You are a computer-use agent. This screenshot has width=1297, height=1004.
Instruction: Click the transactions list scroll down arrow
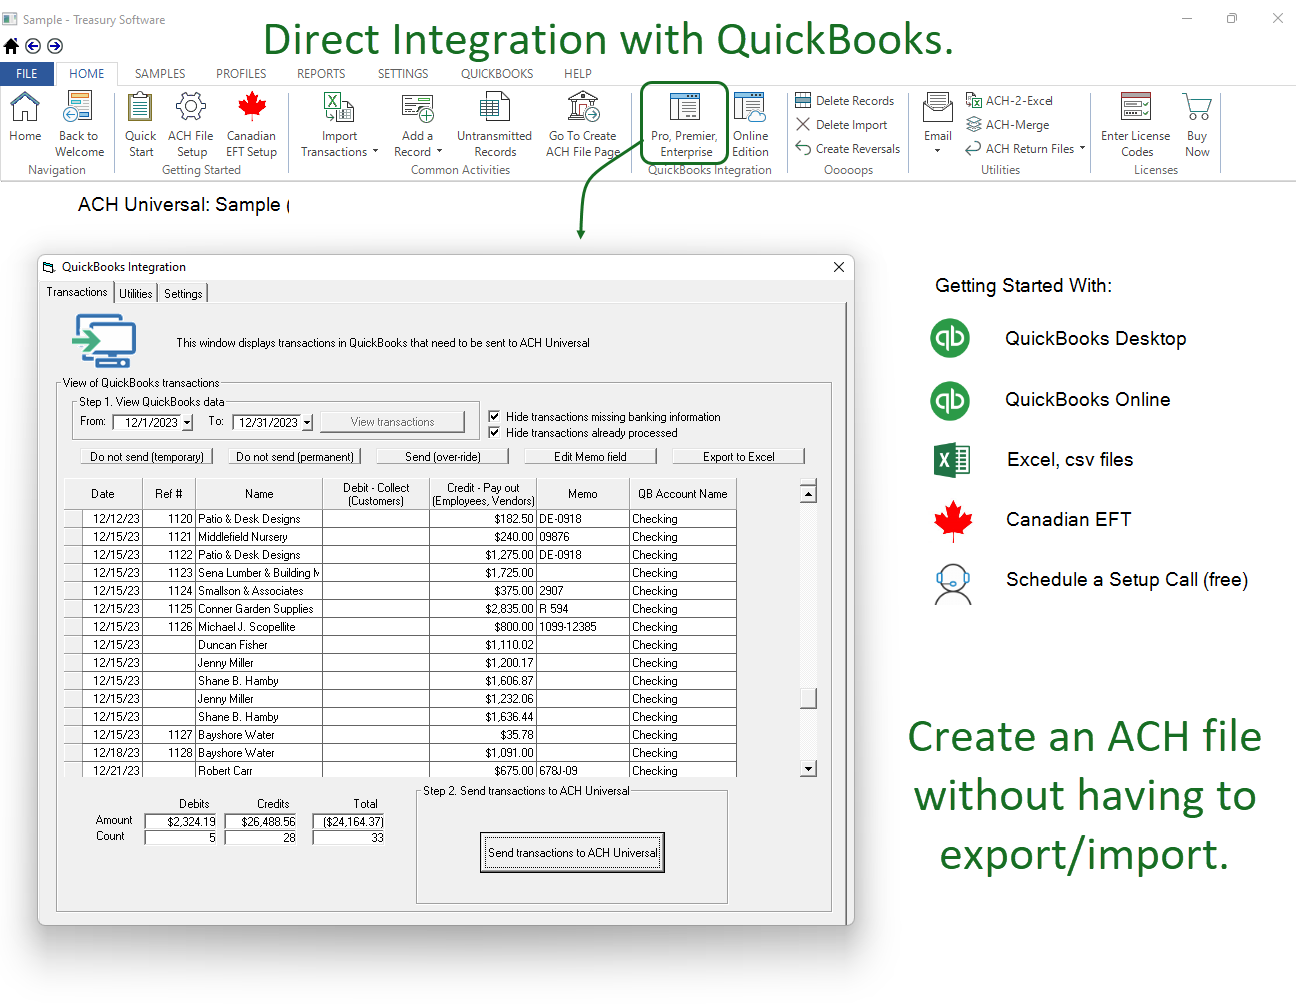pos(809,769)
